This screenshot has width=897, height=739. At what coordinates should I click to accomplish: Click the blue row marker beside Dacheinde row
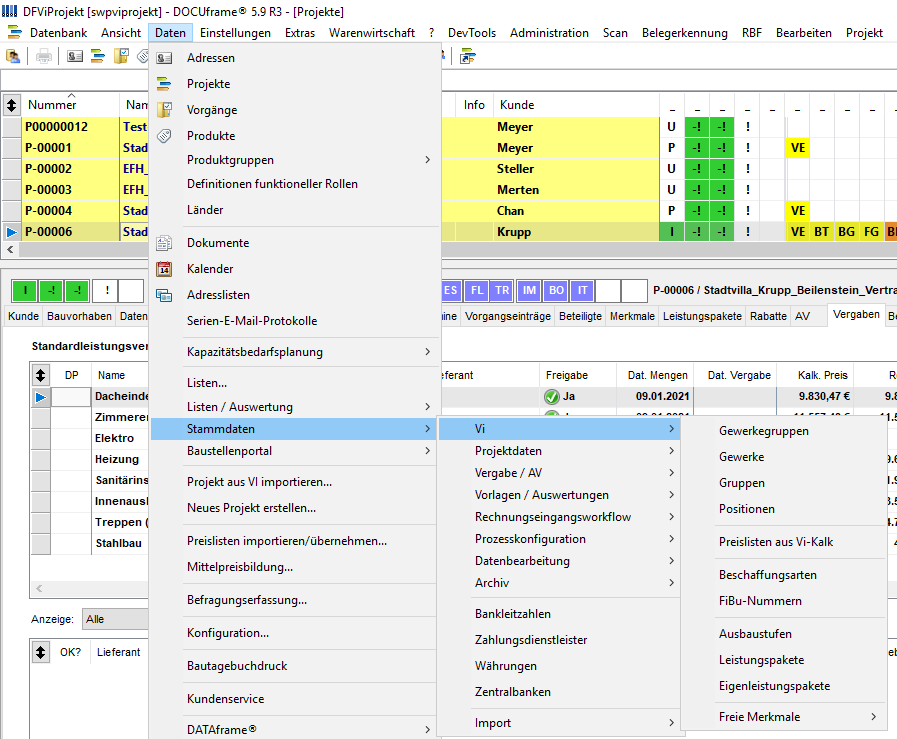(x=40, y=397)
